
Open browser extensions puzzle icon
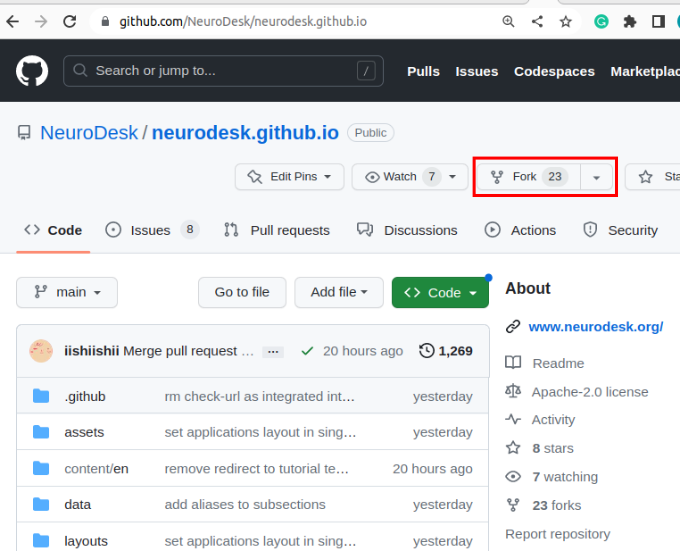630,21
